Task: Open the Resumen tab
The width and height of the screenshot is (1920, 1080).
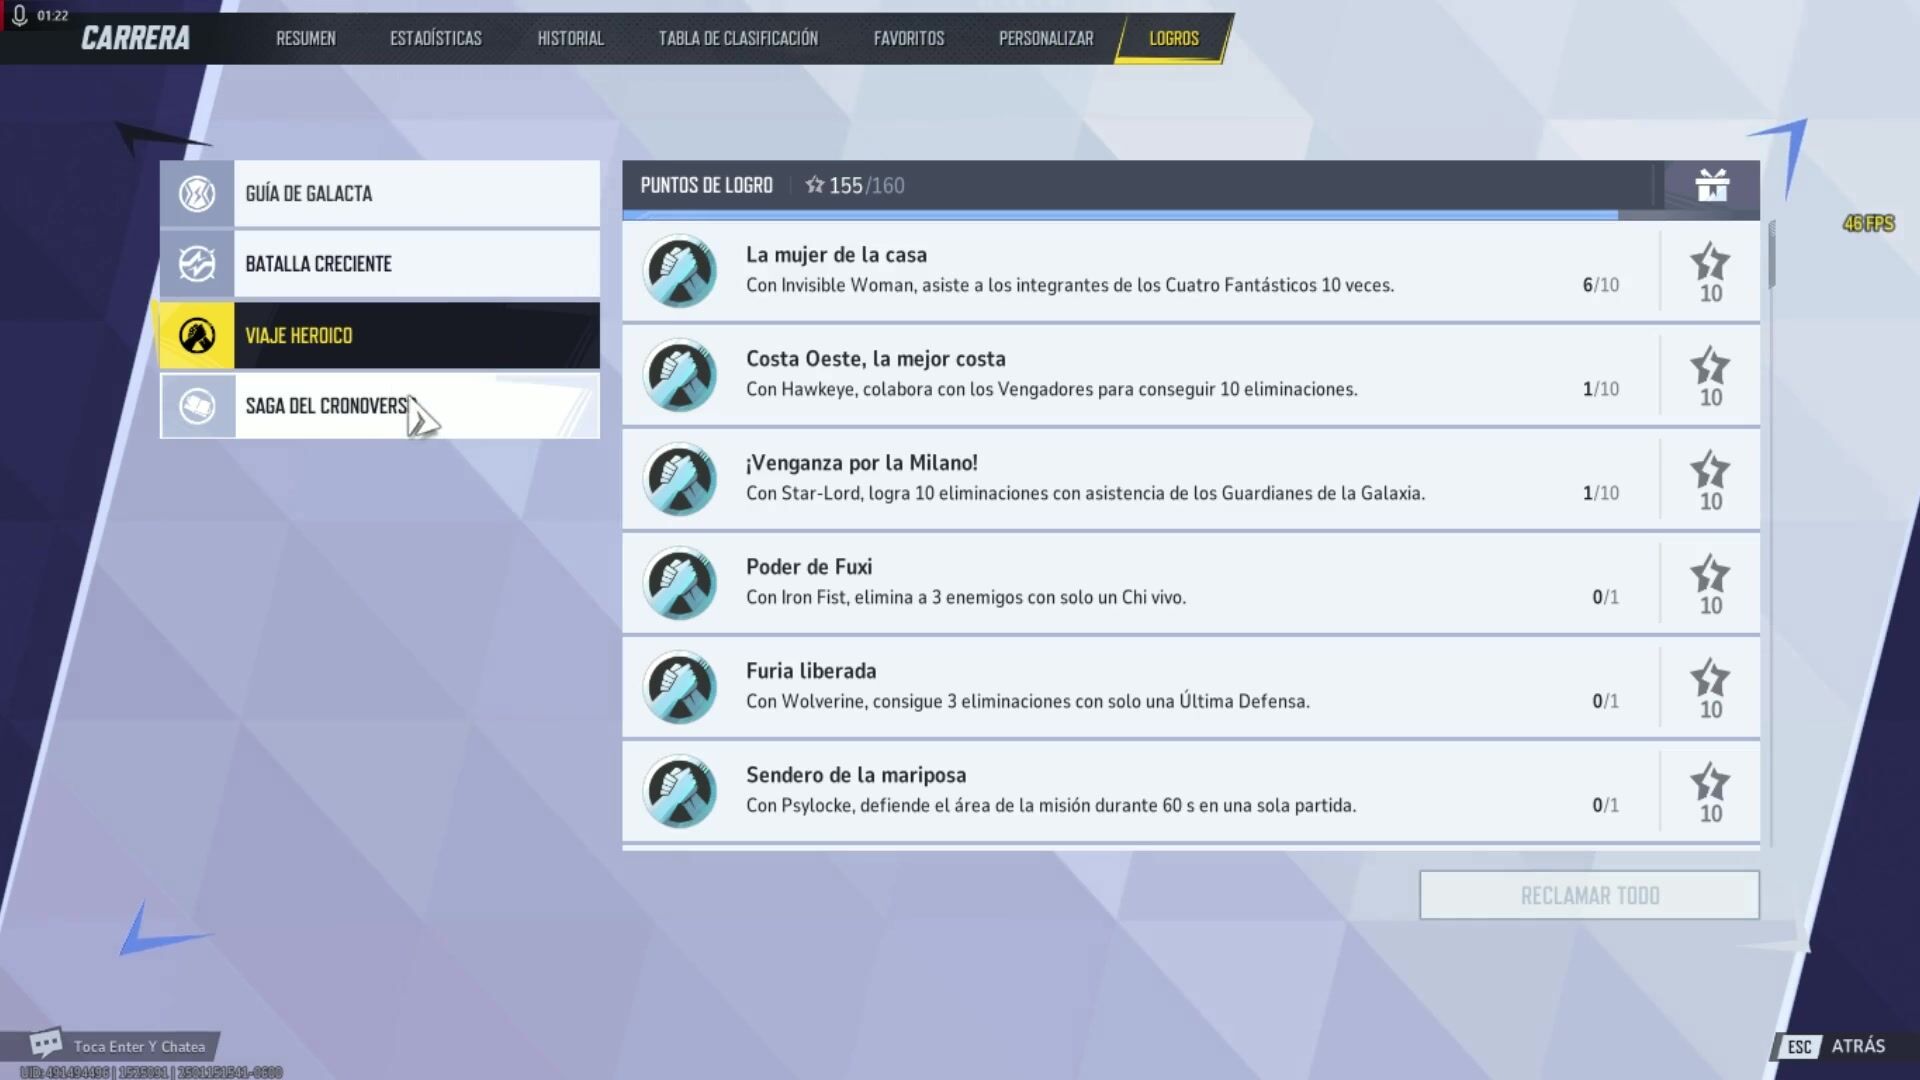Action: [306, 38]
